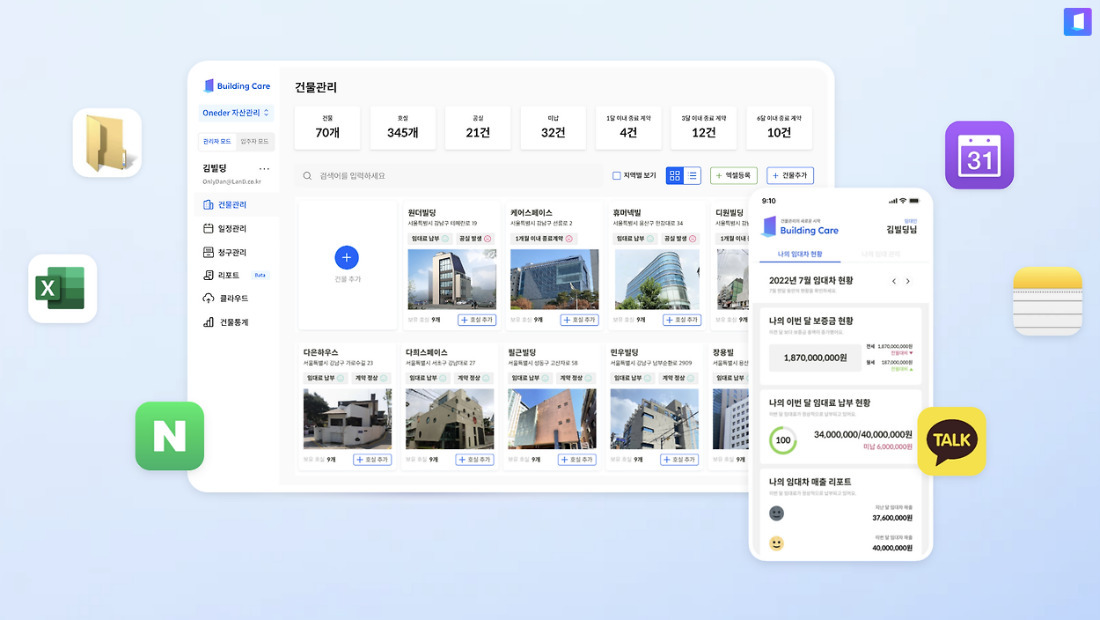Switch to 관리자 모드 tab
This screenshot has width=1100, height=620.
pos(217,141)
